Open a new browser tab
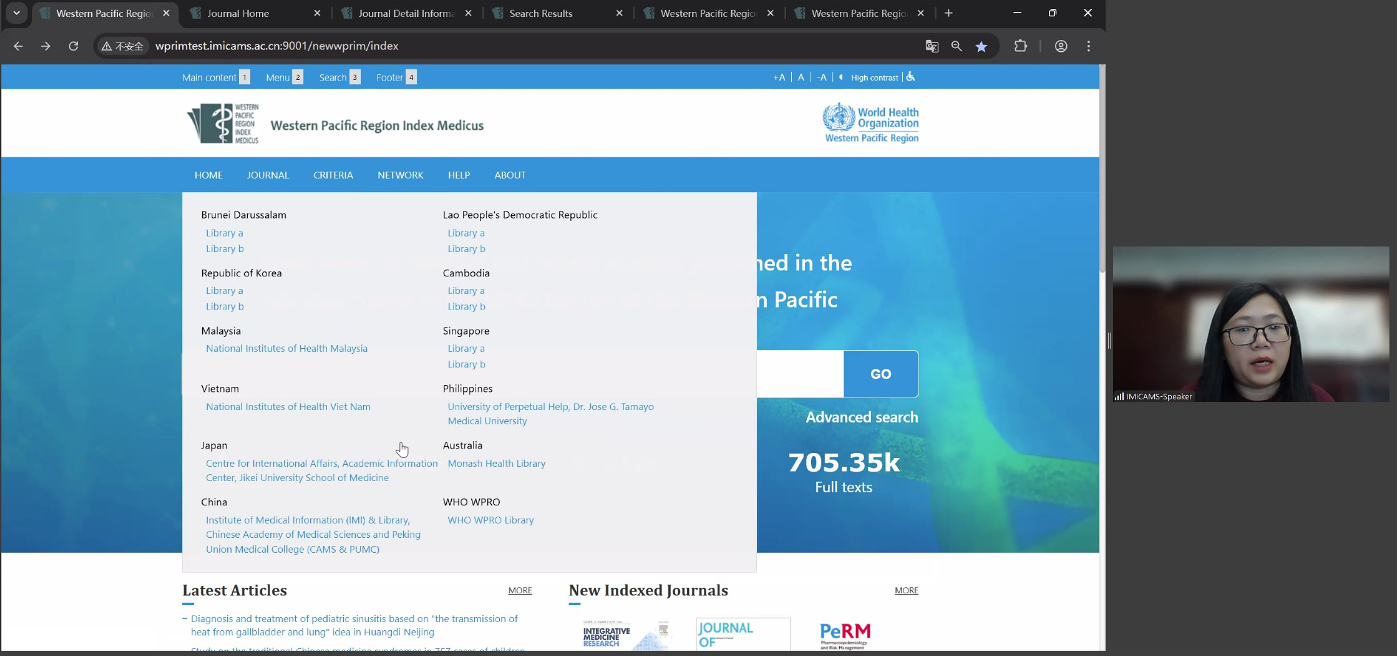 (949, 13)
